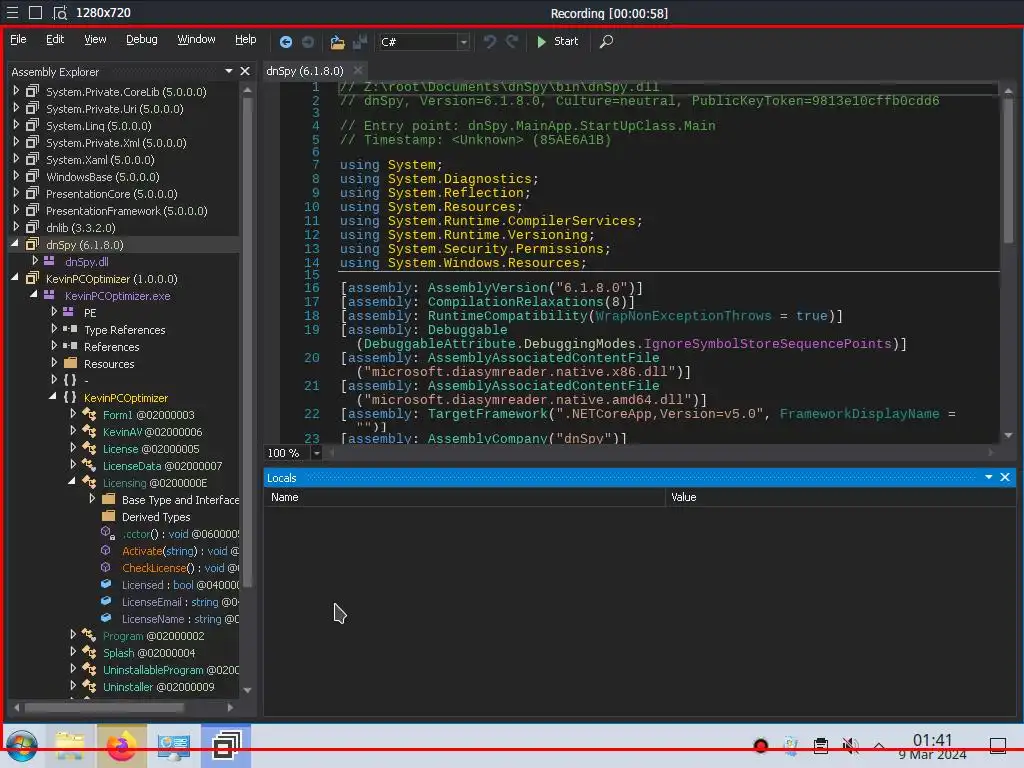This screenshot has height=768, width=1024.
Task: Close the dnSpy (6.1.8.0) tab
Action: click(x=358, y=70)
